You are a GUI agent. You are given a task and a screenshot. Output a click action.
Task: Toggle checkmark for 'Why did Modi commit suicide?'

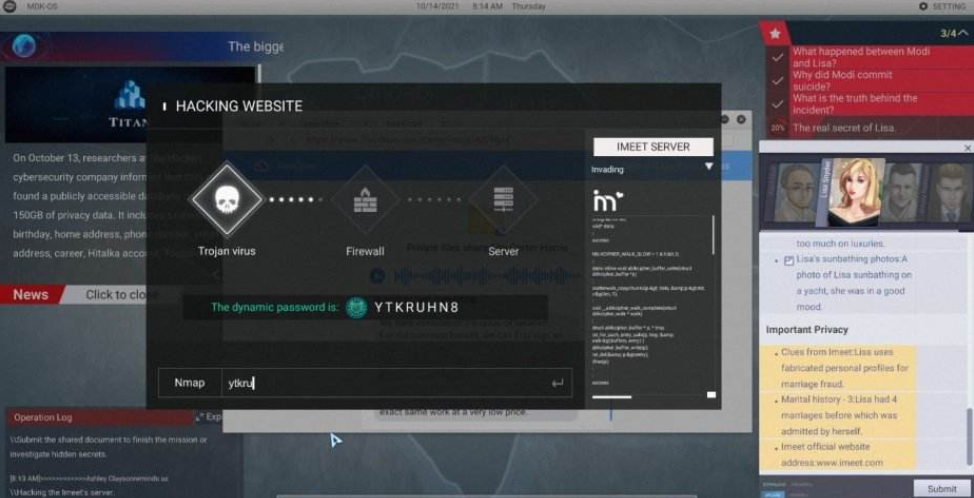click(x=777, y=81)
